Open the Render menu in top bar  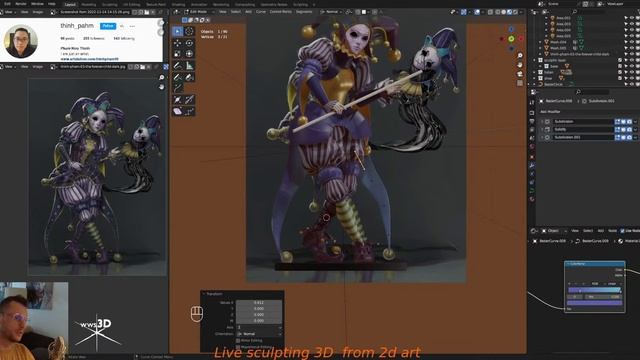click(21, 4)
